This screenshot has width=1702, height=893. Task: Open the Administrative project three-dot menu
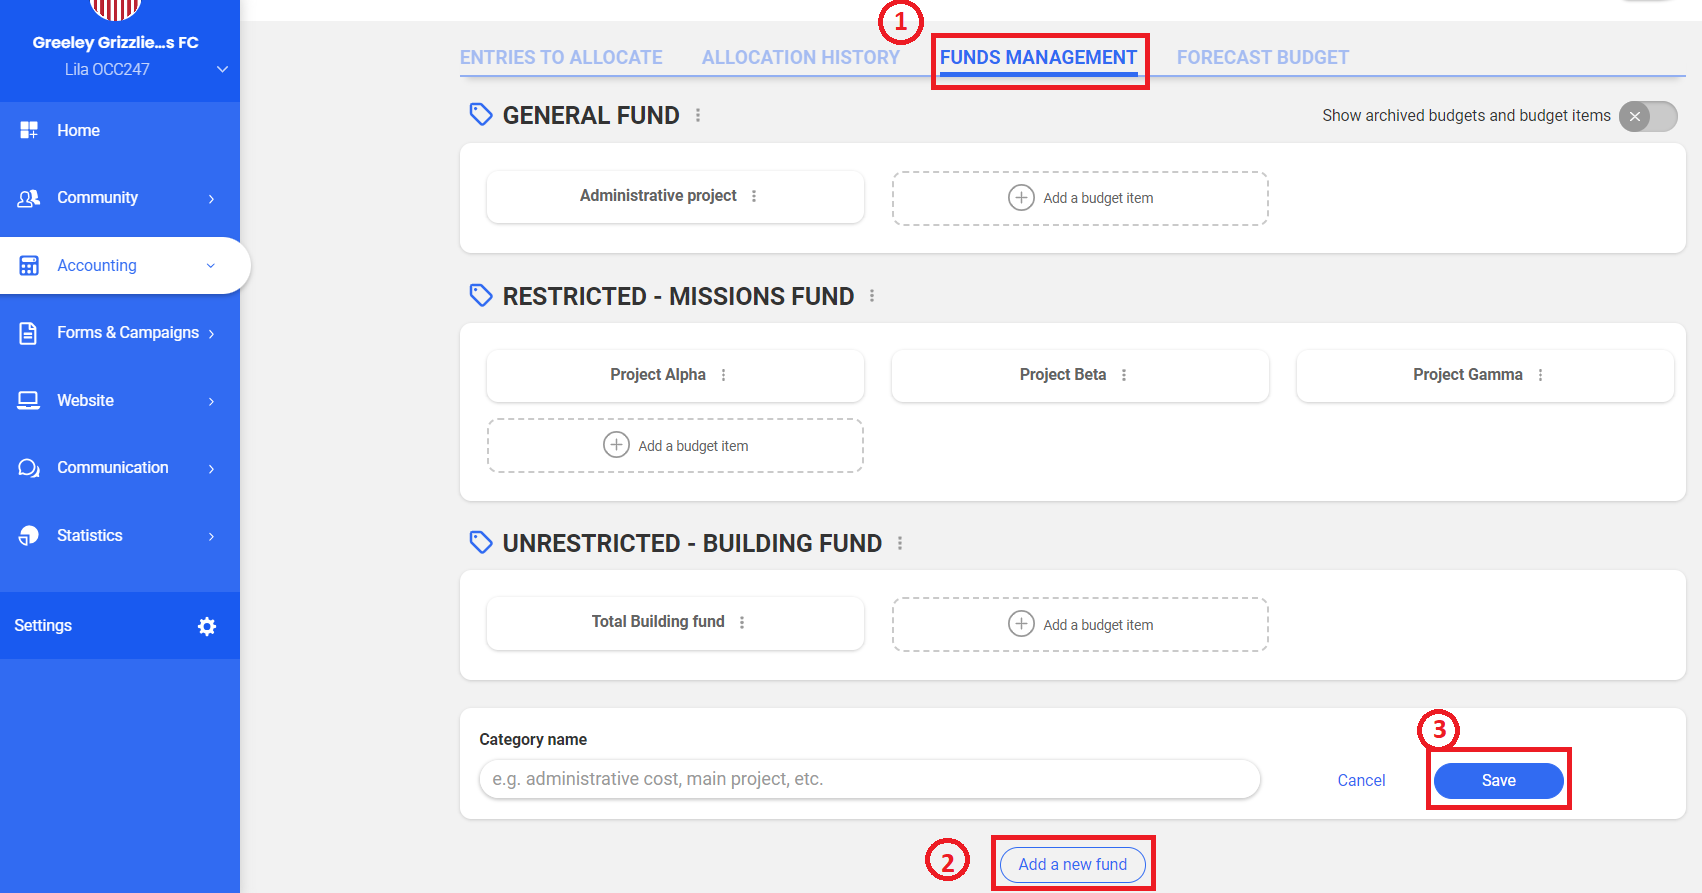pos(754,196)
